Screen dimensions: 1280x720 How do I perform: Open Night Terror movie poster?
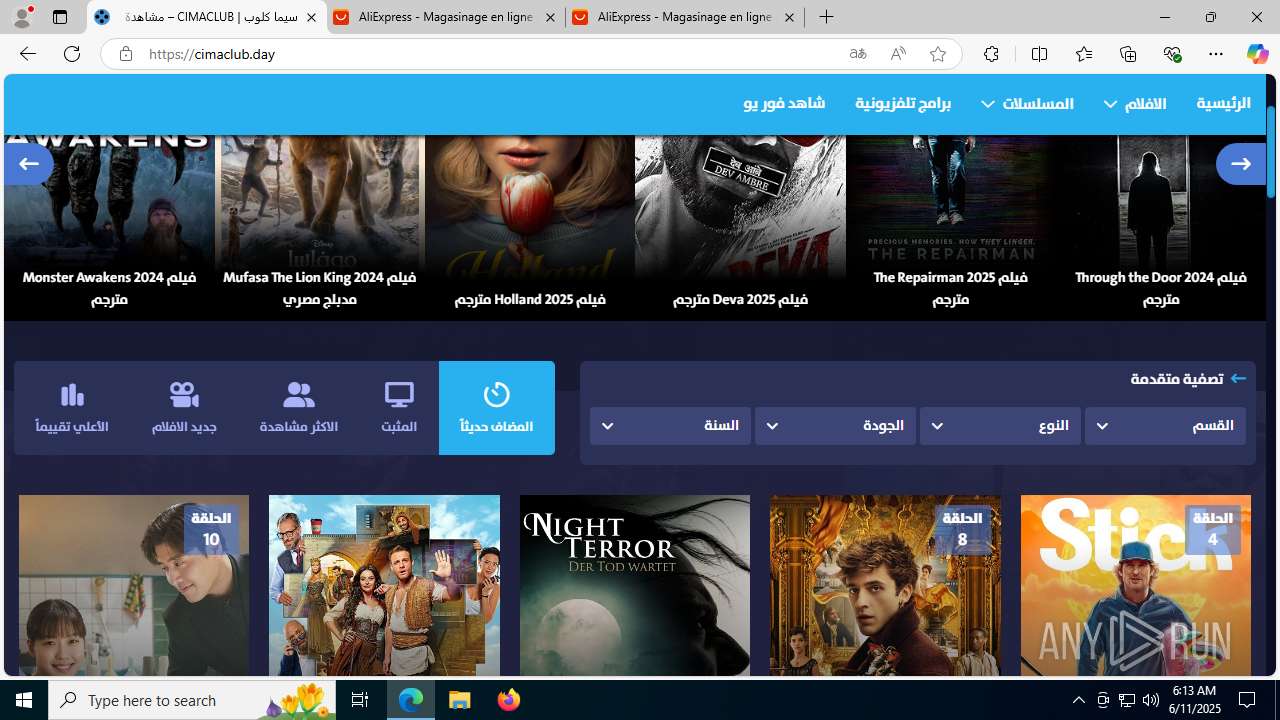[635, 585]
